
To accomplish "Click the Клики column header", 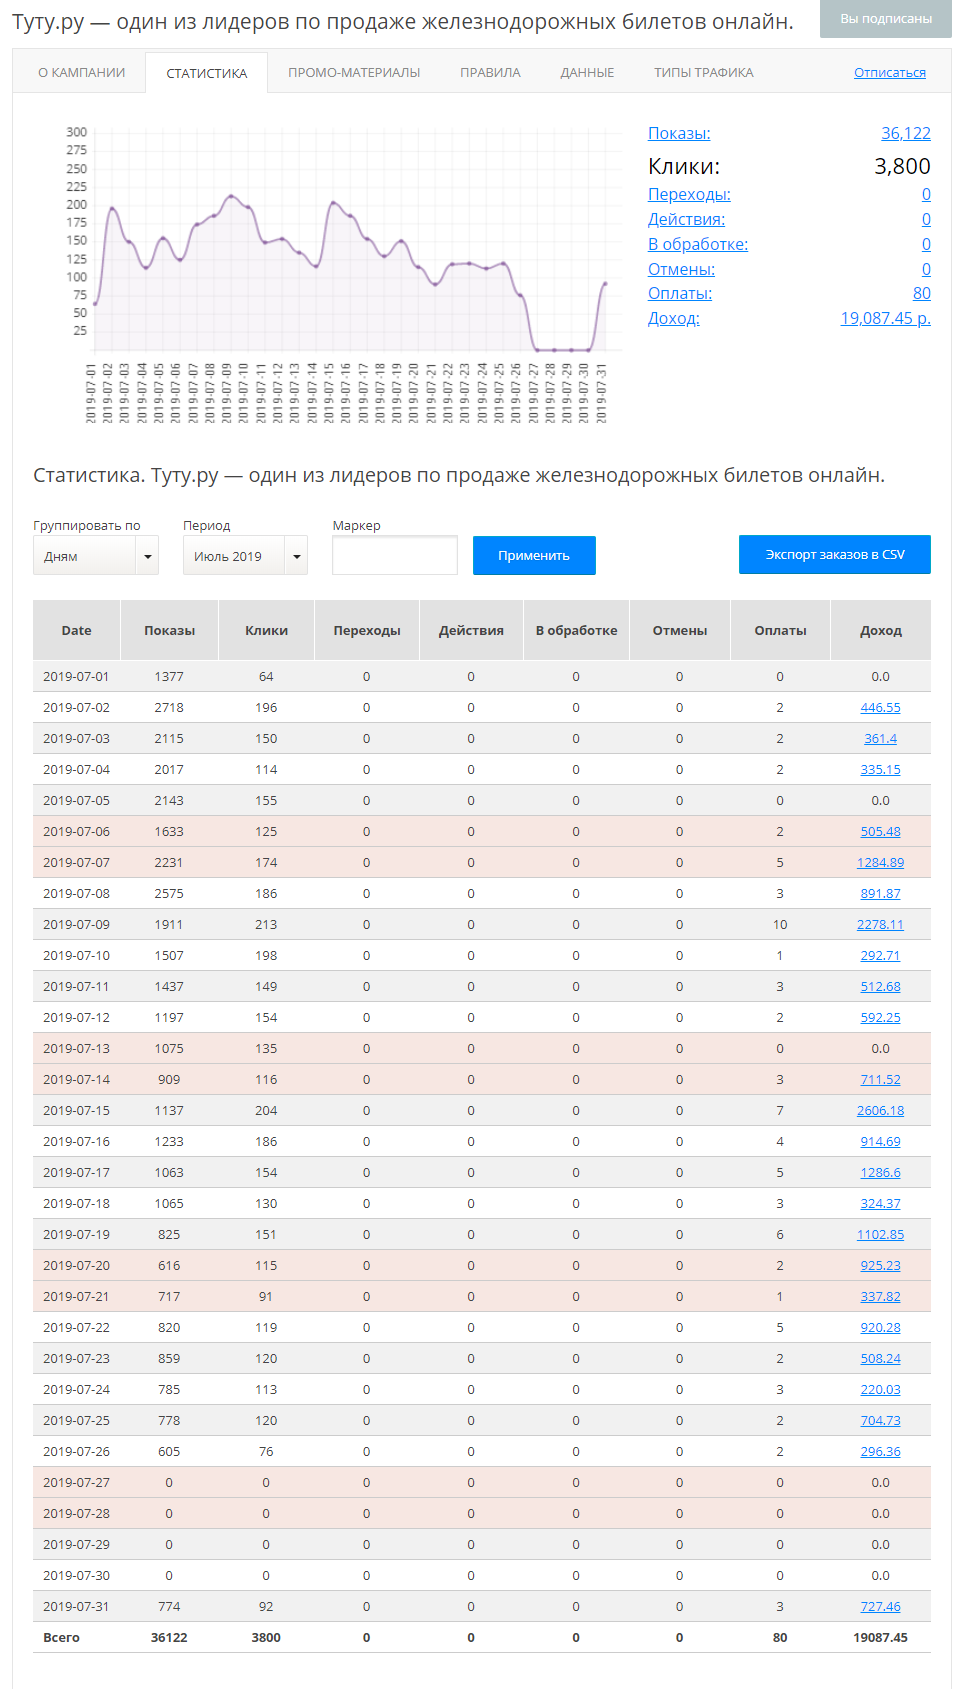I will pyautogui.click(x=266, y=631).
